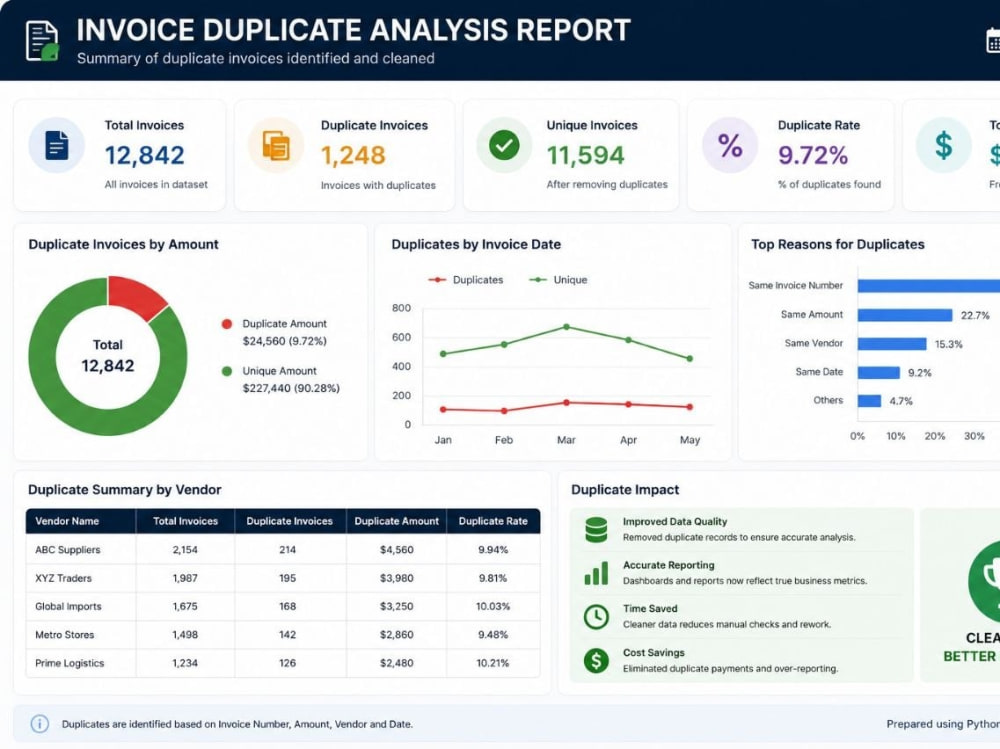Click the Others bar showing 4.7%
Image resolution: width=1000 pixels, height=749 pixels.
pyautogui.click(x=869, y=401)
